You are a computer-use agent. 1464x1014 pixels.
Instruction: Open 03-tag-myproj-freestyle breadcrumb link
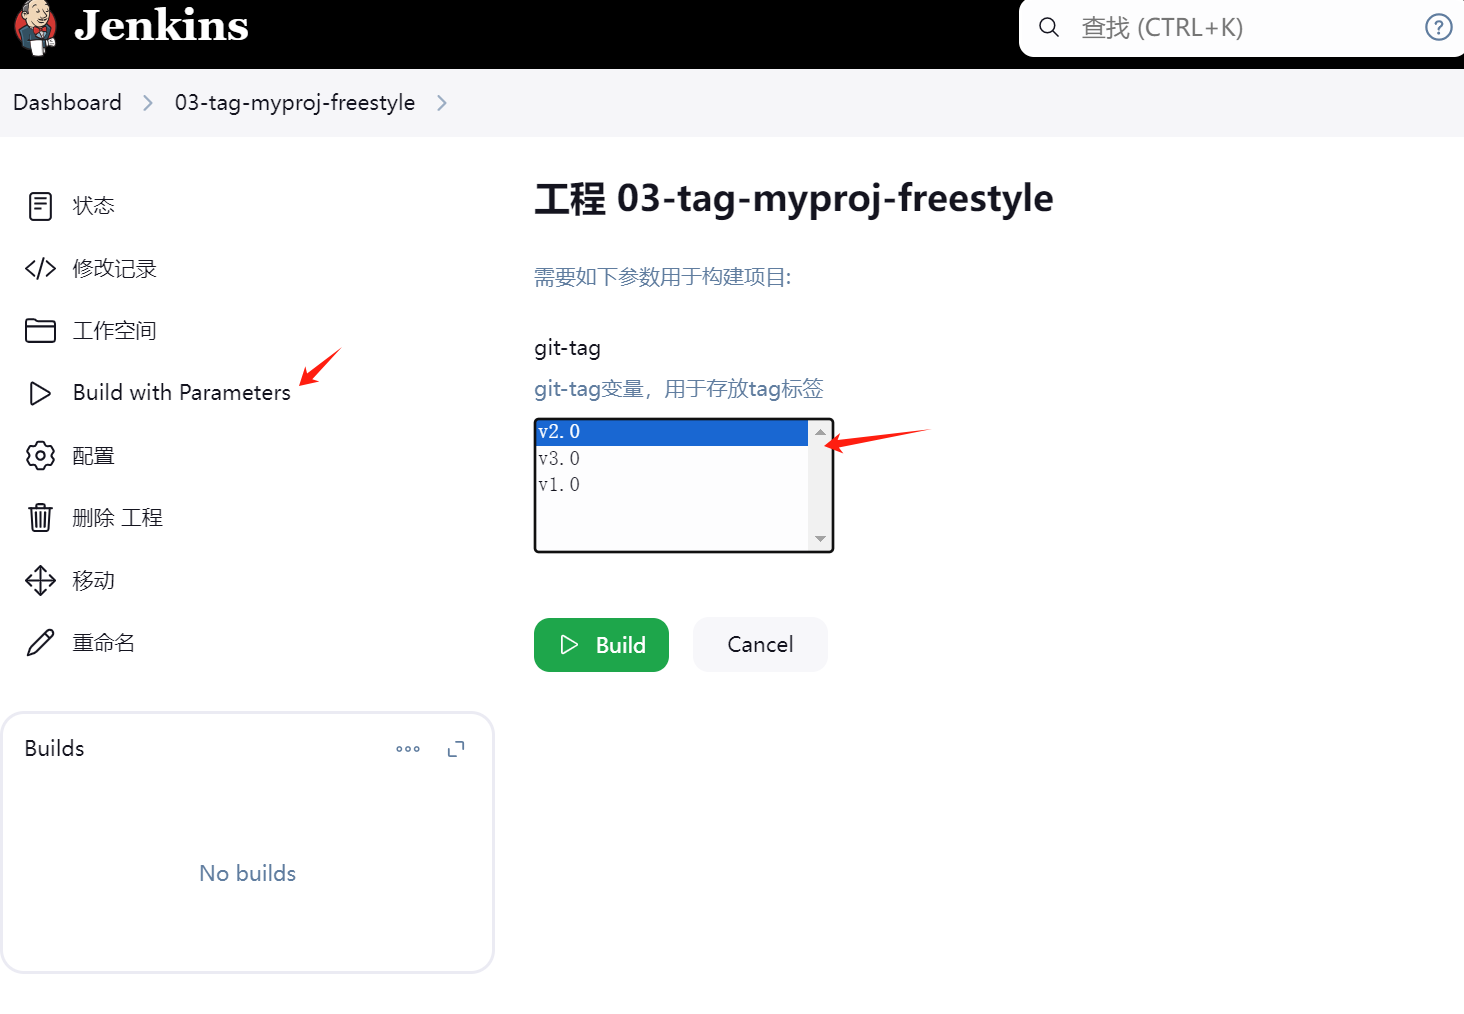295,102
